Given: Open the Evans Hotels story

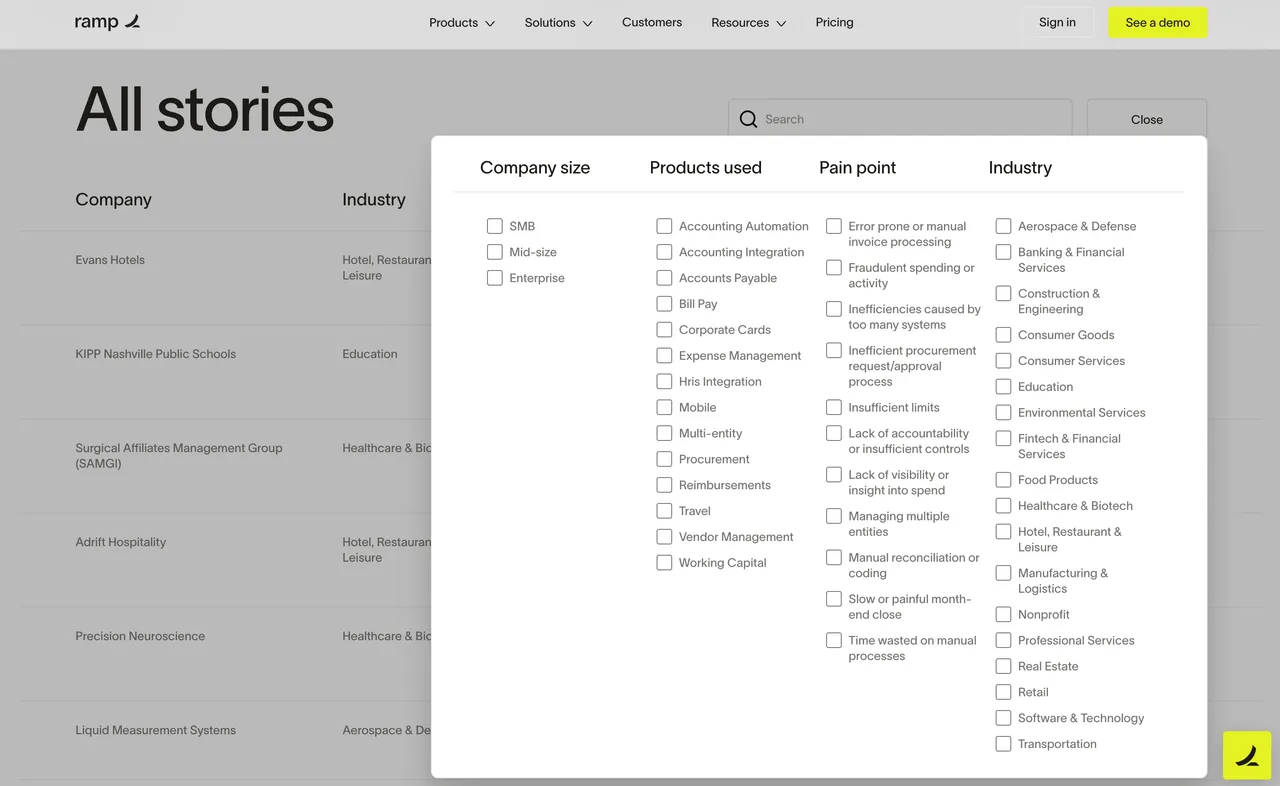Looking at the screenshot, I should pyautogui.click(x=110, y=260).
